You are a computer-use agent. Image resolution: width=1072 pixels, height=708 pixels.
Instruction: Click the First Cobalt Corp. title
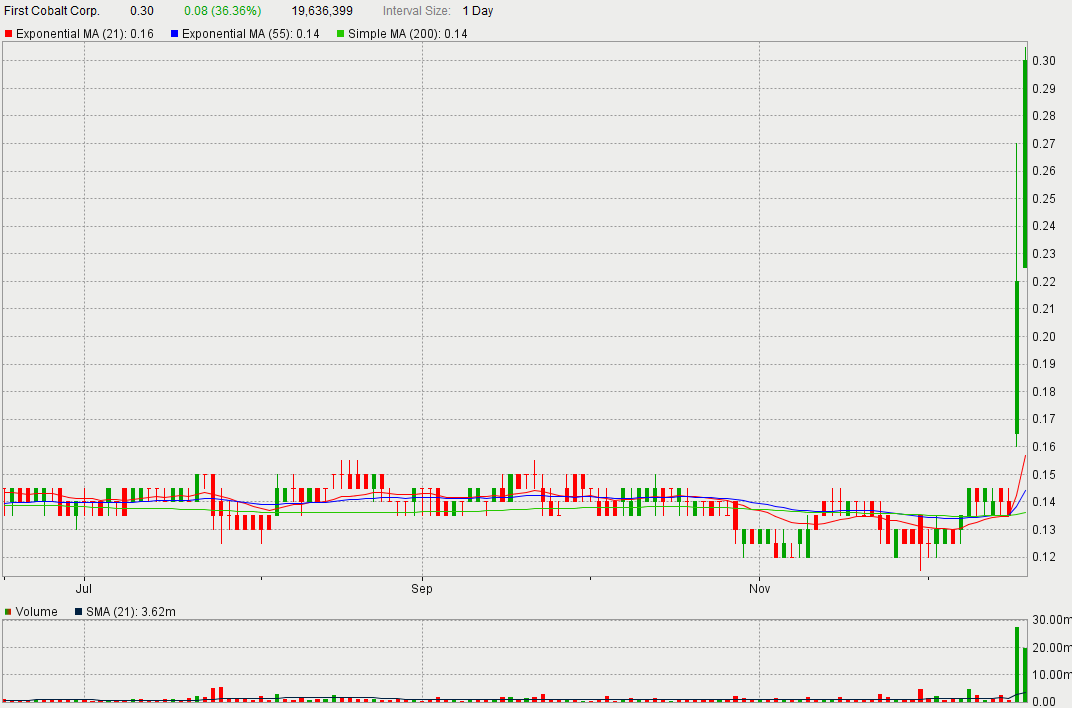point(52,11)
